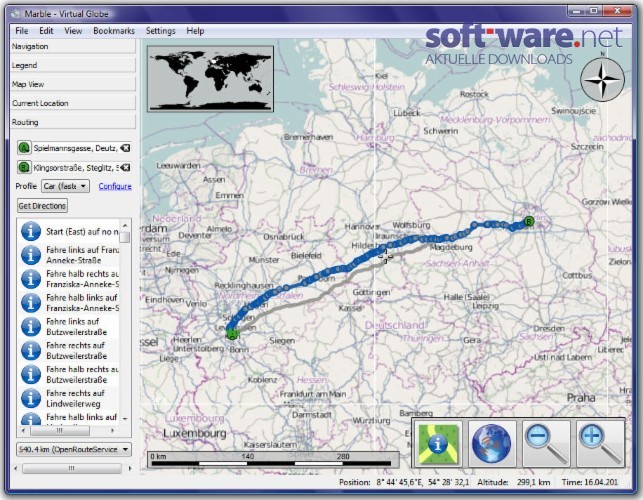Select step 'Fahre halb rechts' Franziska-Anneke

coord(82,279)
